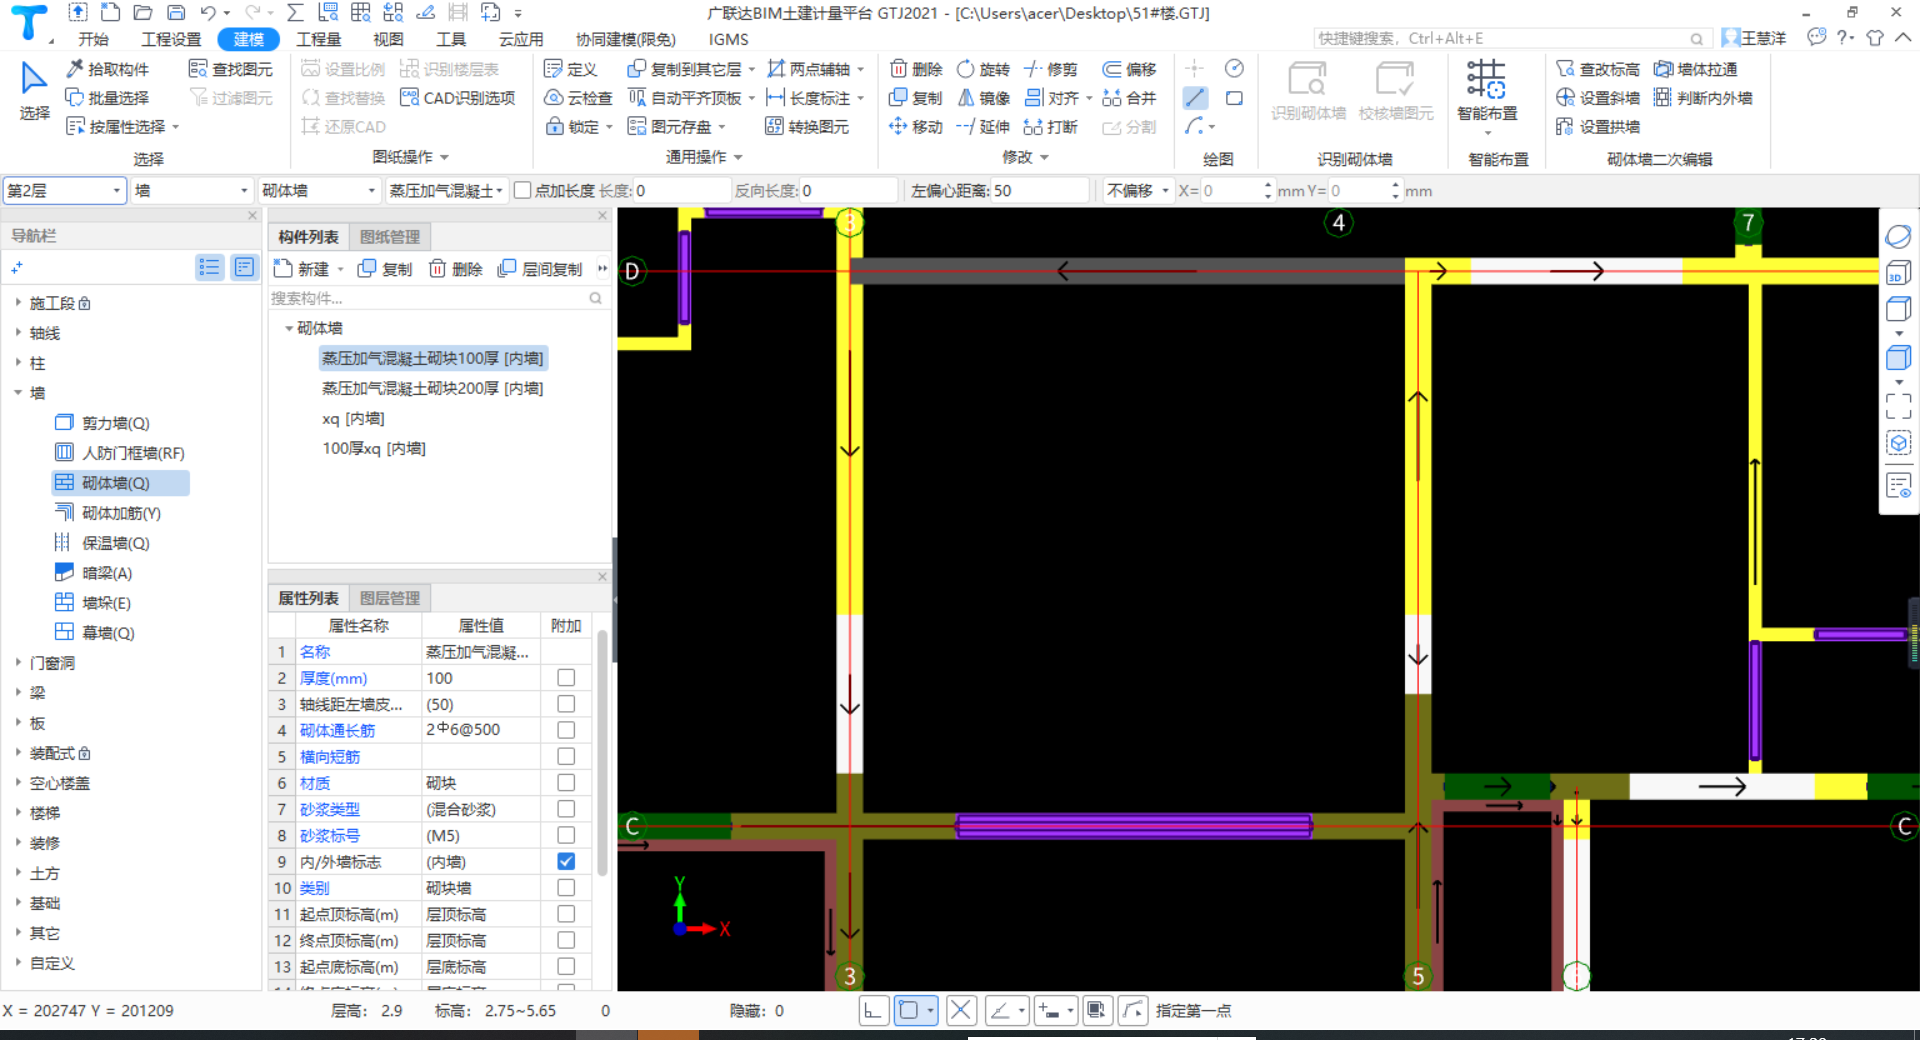This screenshot has width=1920, height=1040.
Task: Toggle 附加 checkbox for 材质 row
Action: tap(566, 783)
